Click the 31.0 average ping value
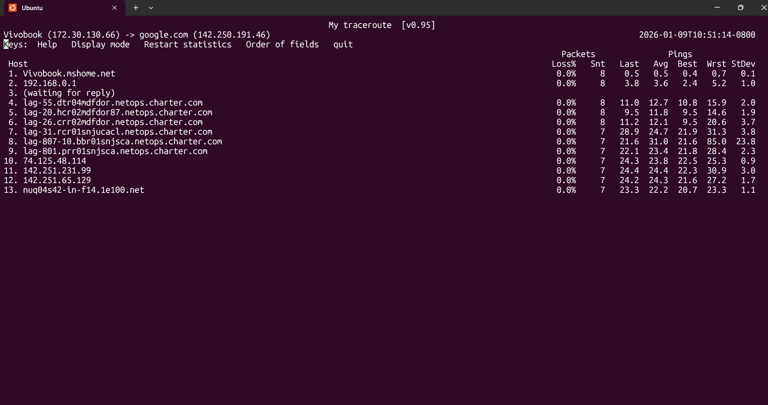This screenshot has width=768, height=405. pos(658,142)
